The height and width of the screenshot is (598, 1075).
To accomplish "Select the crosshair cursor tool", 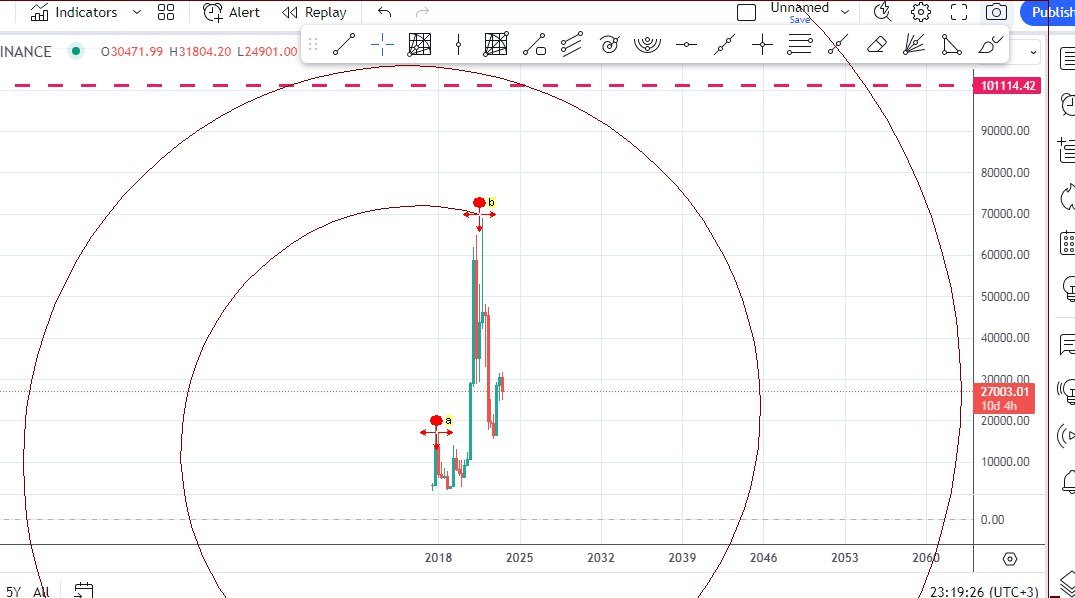I will tap(382, 45).
